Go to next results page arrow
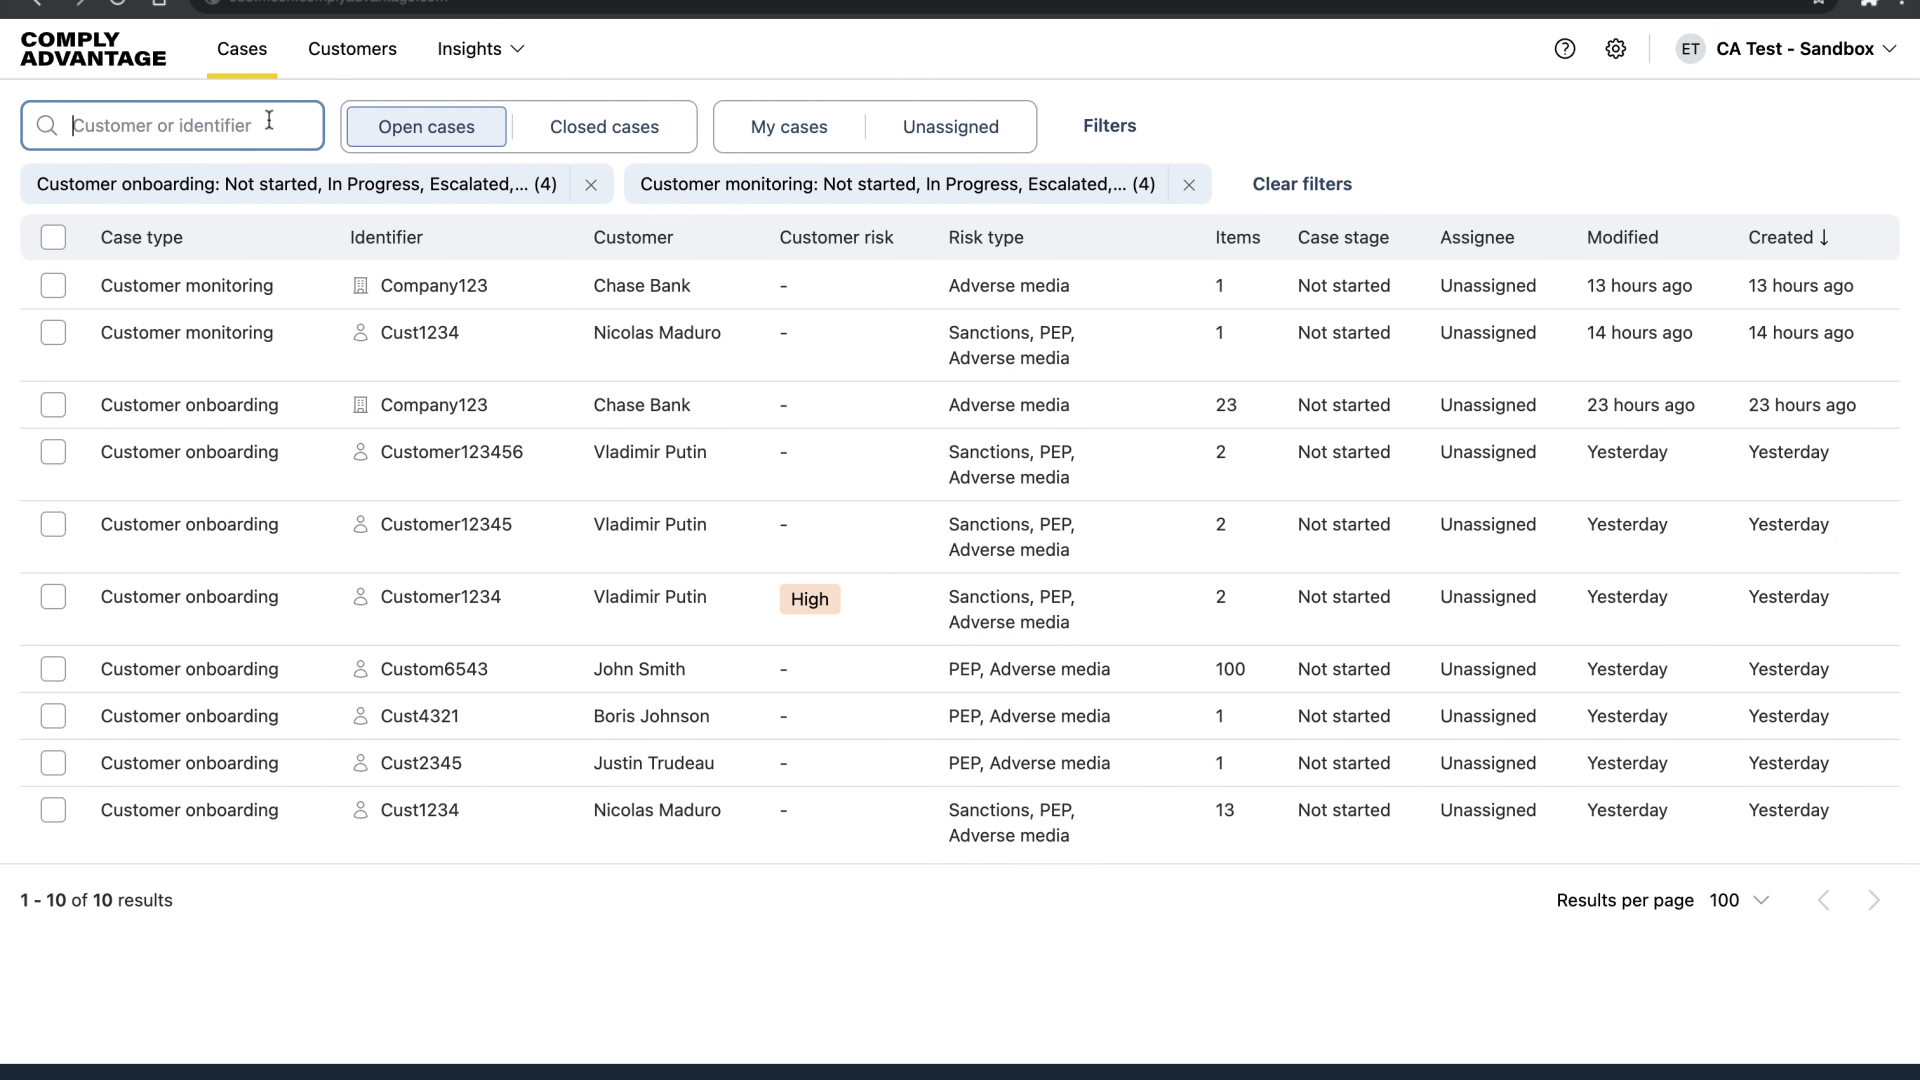Image resolution: width=1920 pixels, height=1080 pixels. tap(1874, 901)
